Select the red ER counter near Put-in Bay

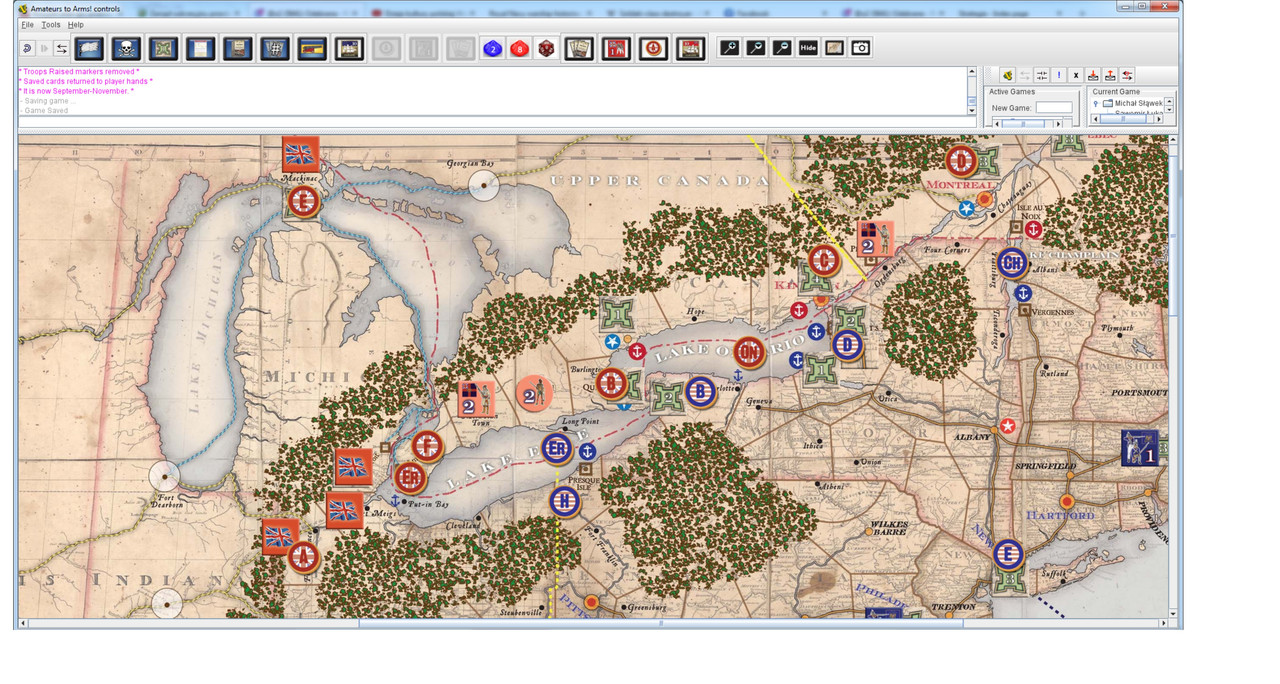pyautogui.click(x=409, y=478)
